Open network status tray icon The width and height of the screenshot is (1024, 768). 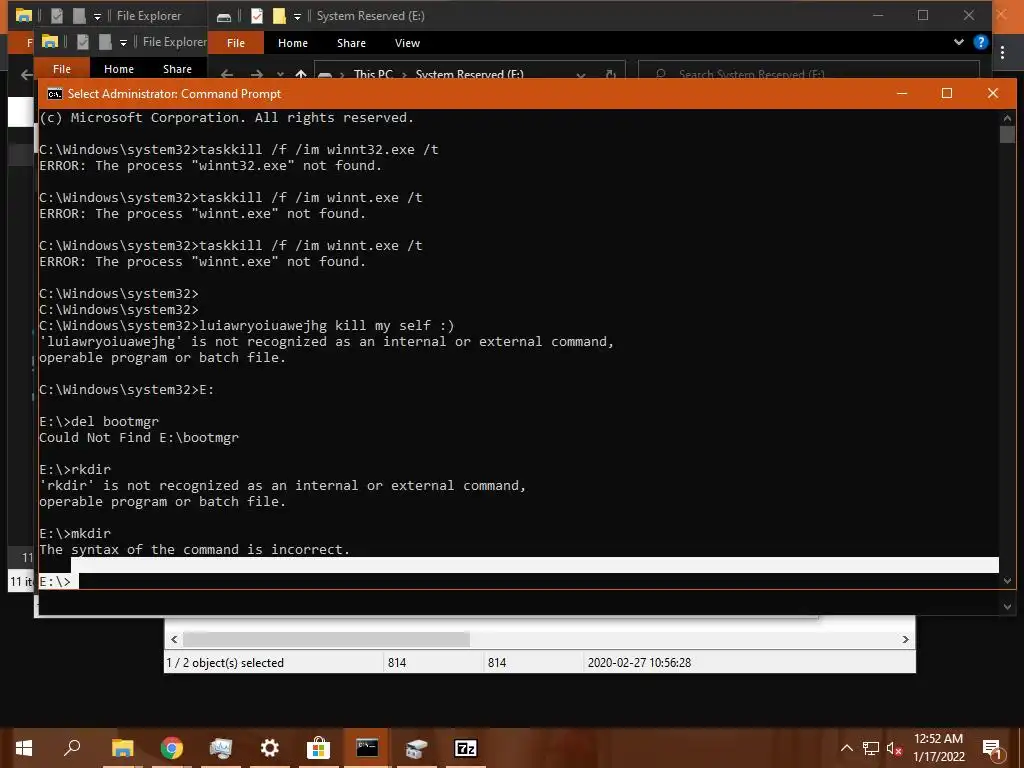[871, 748]
